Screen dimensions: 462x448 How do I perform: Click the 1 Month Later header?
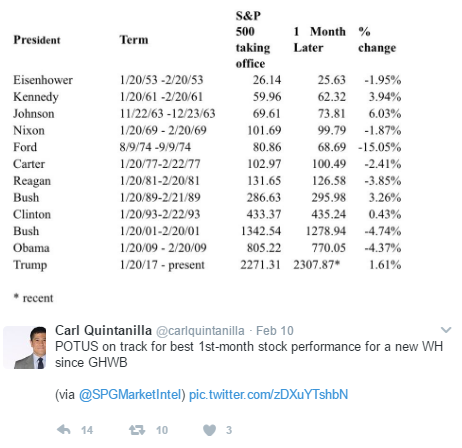[x=319, y=40]
